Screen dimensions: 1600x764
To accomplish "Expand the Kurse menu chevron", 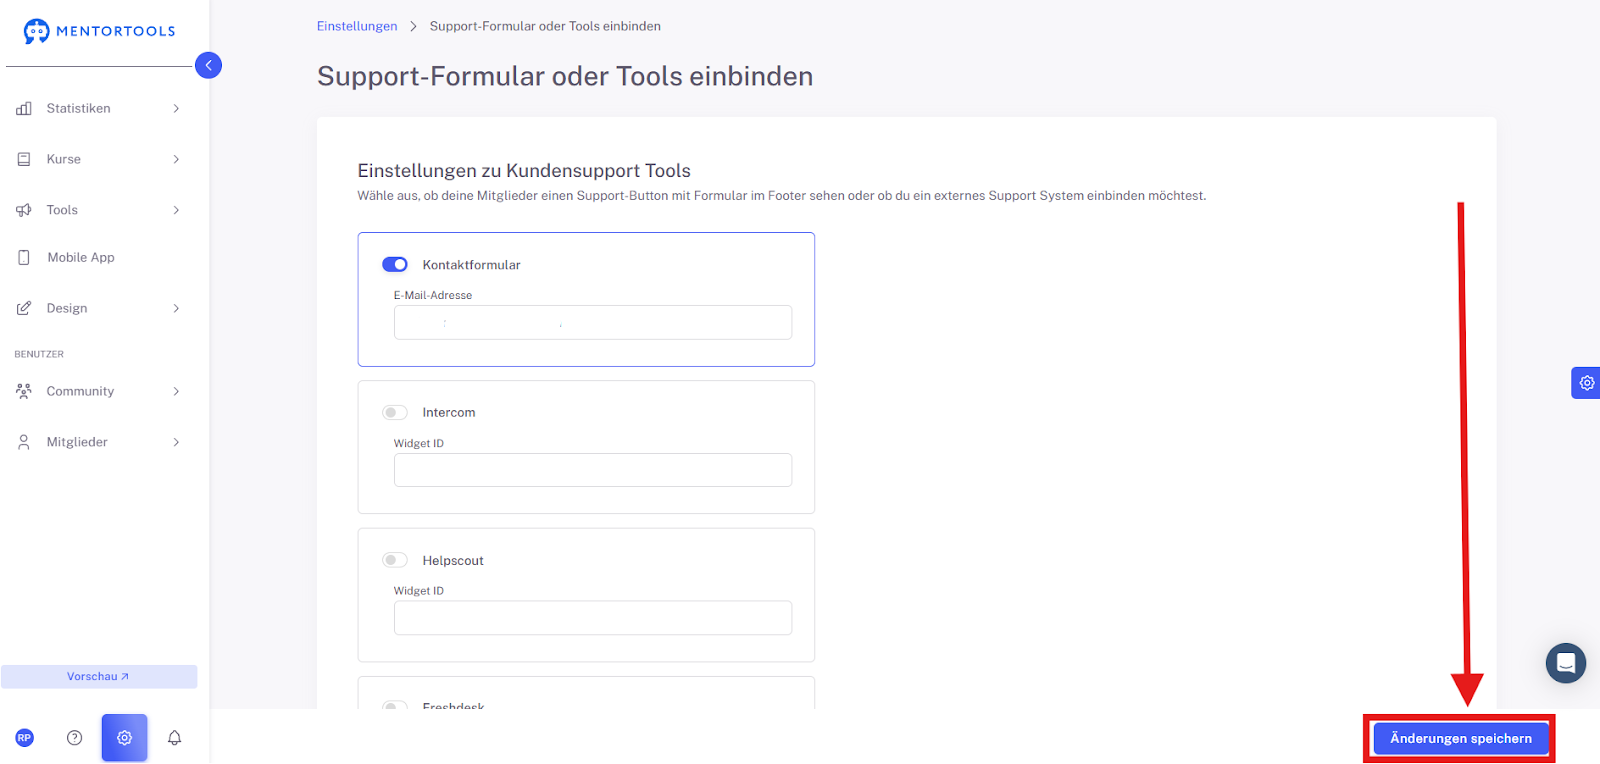I will click(176, 159).
